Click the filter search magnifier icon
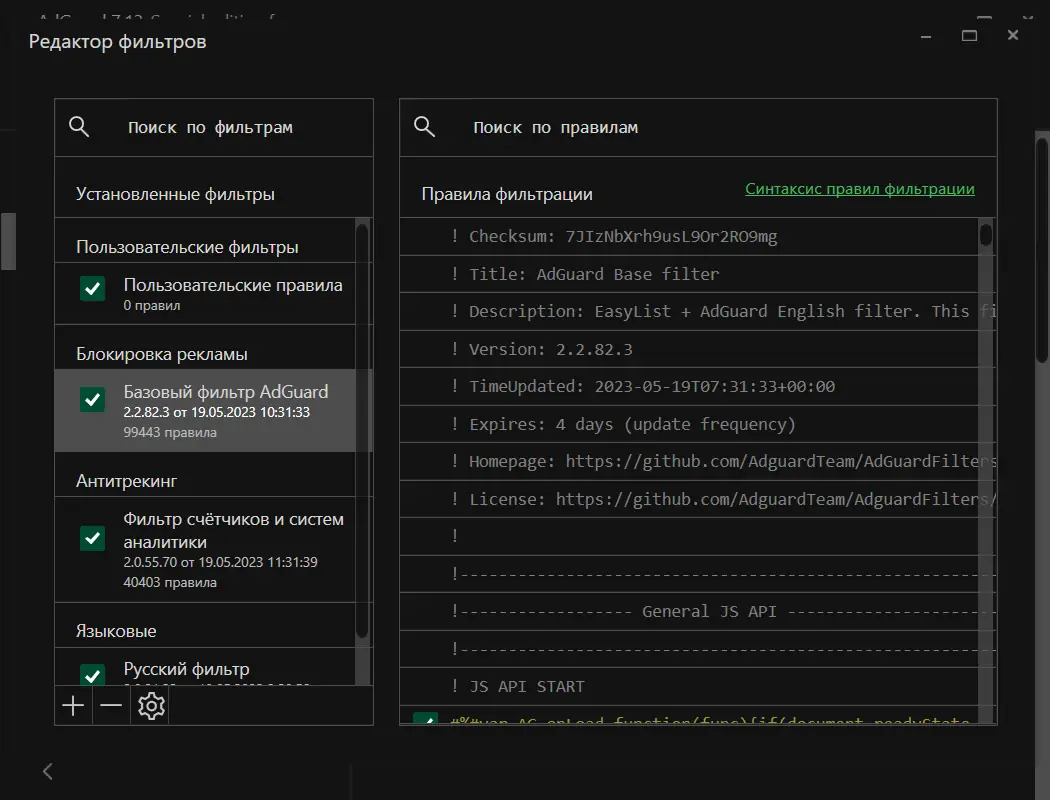Image resolution: width=1050 pixels, height=800 pixels. (79, 127)
